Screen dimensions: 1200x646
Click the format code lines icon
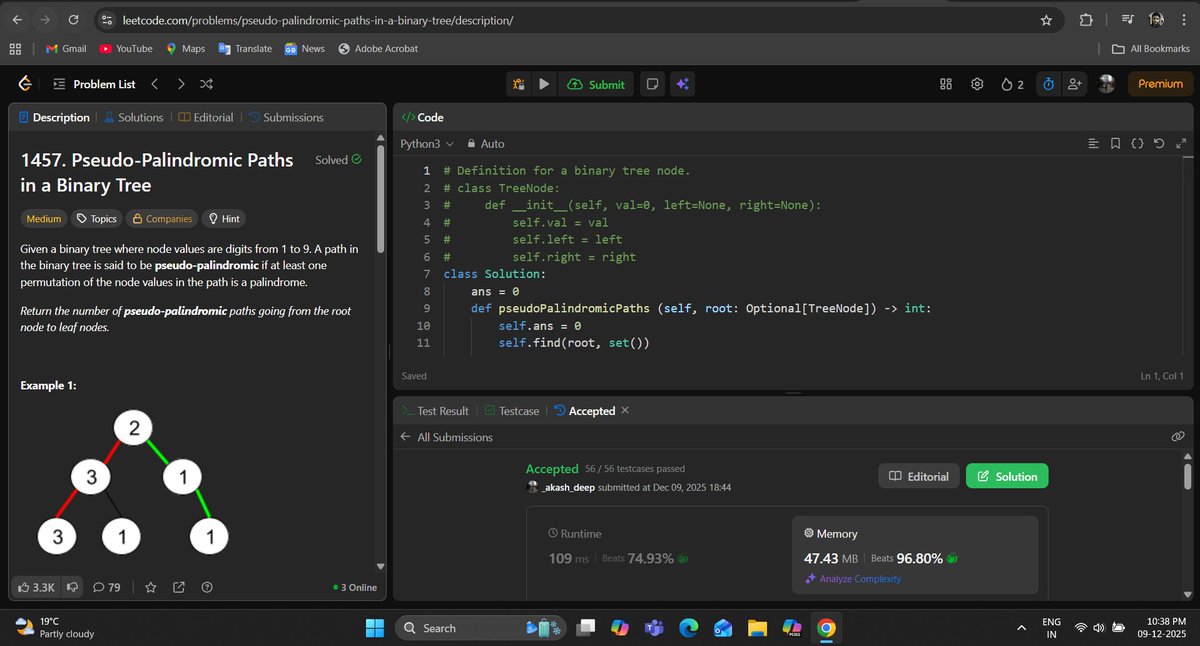(1093, 144)
